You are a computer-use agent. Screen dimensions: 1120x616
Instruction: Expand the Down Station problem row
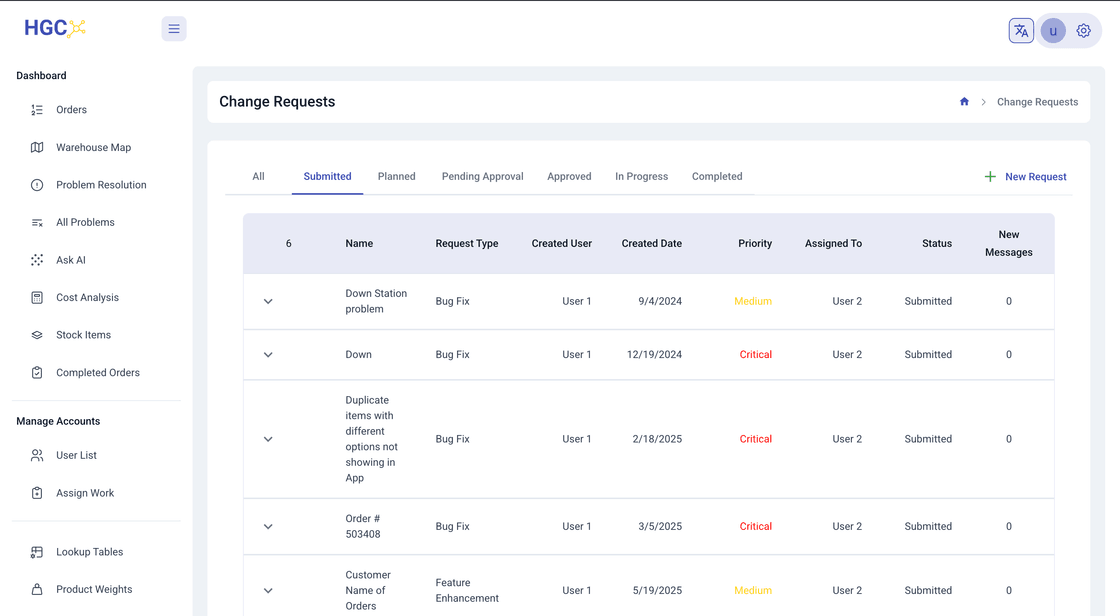(268, 302)
